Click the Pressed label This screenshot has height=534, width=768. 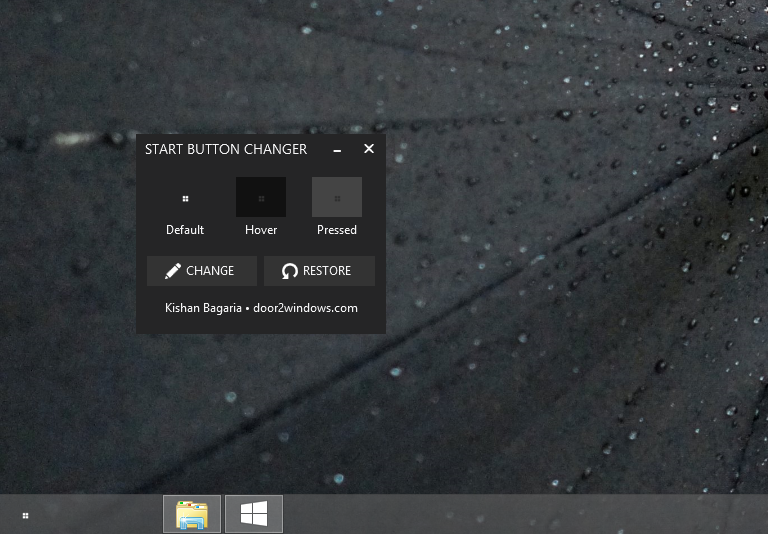[336, 230]
